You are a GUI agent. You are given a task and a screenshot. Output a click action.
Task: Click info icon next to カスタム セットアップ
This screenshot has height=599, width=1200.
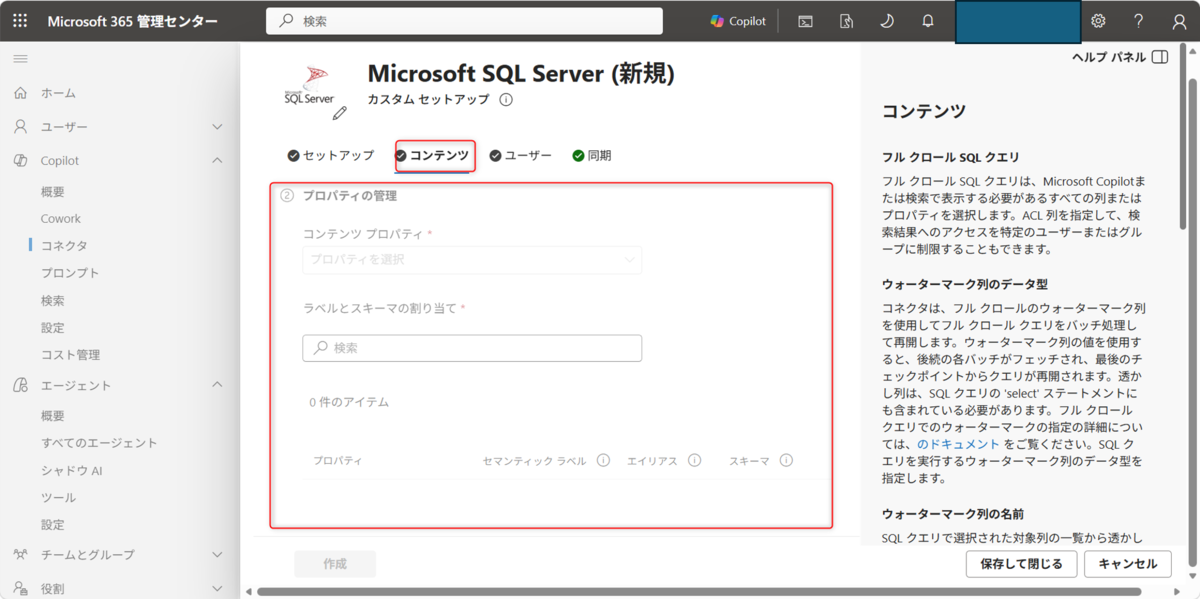coord(506,100)
